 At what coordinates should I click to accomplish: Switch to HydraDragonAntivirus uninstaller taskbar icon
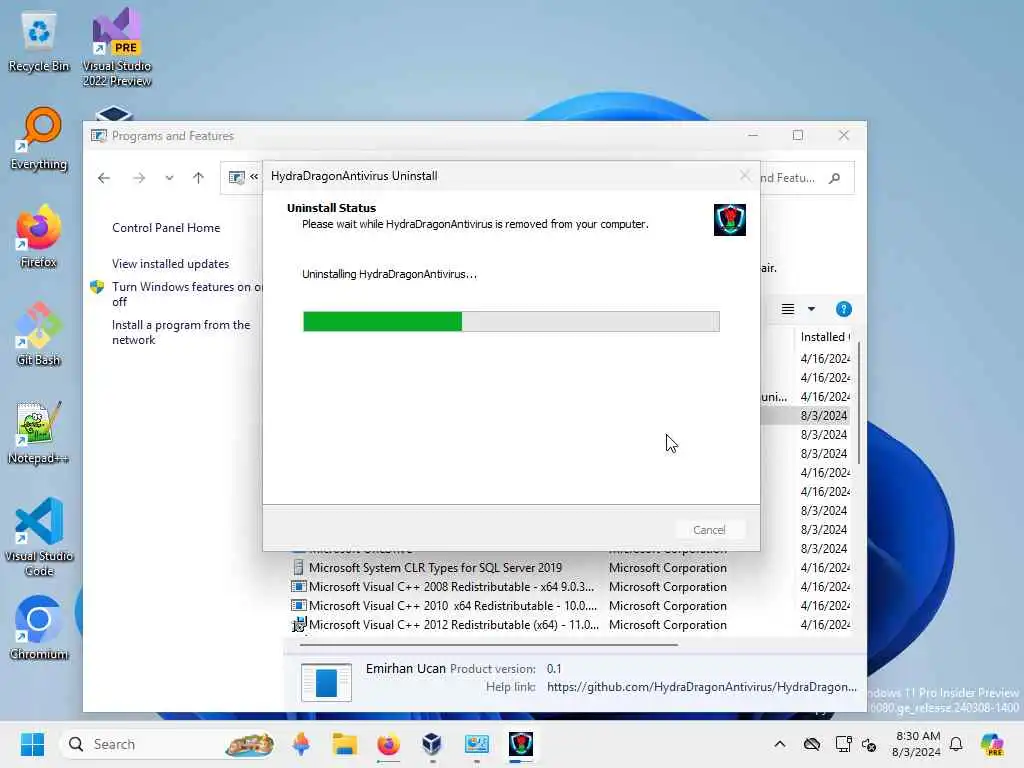(x=520, y=744)
